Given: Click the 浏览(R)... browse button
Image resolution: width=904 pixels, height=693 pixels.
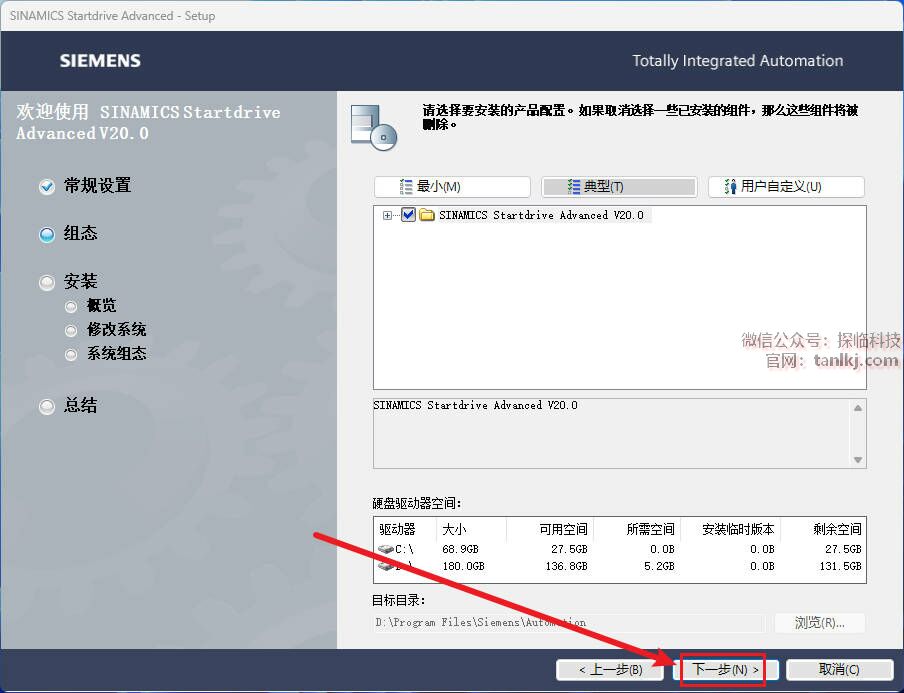Looking at the screenshot, I should 819,623.
